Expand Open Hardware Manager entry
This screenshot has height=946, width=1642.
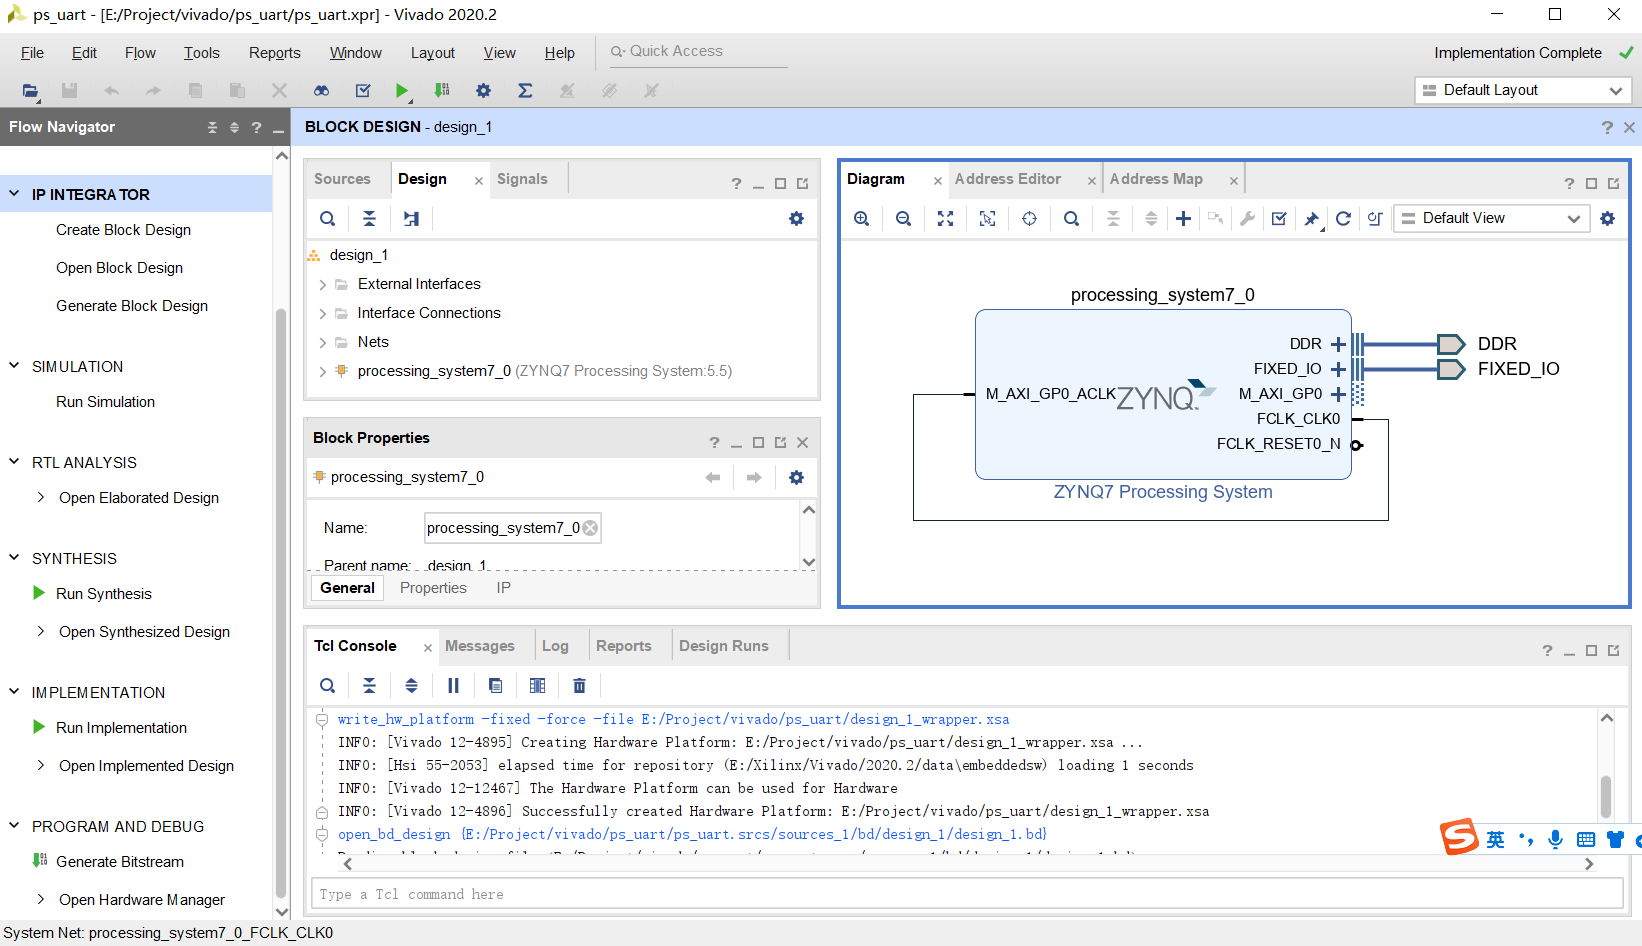coord(40,899)
